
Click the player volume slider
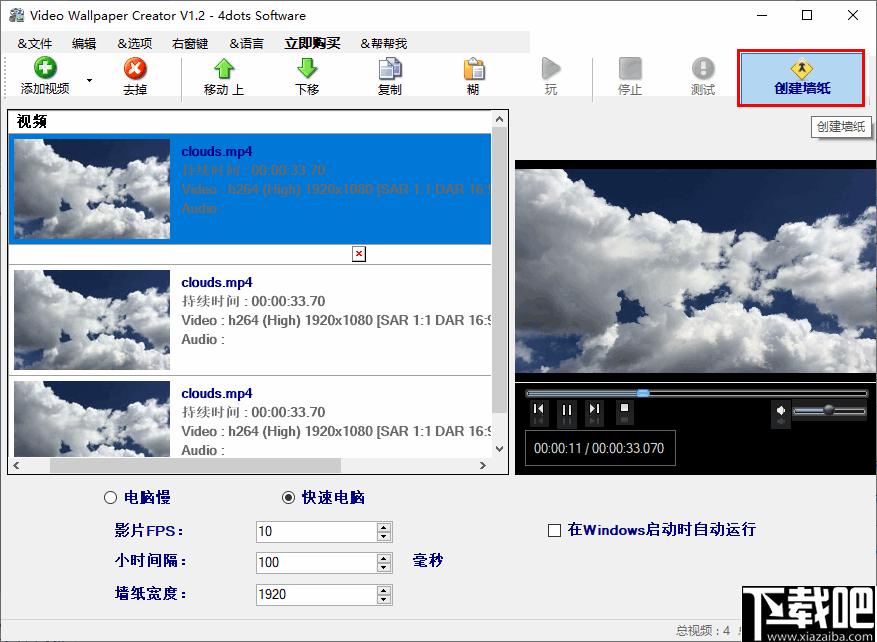[x=829, y=411]
